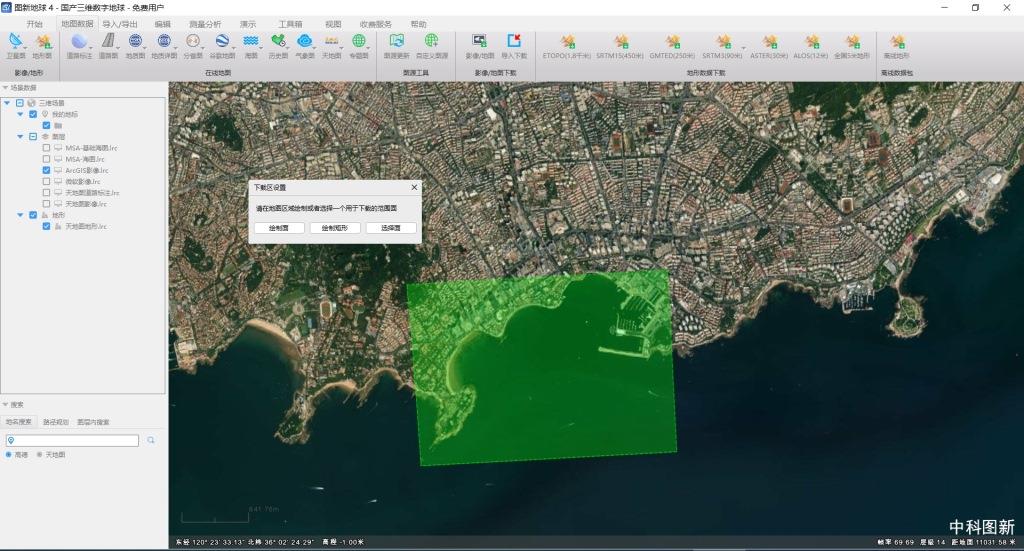Collapse the 搜索 search panel header
Screen dimensions: 1024x551
point(5,405)
